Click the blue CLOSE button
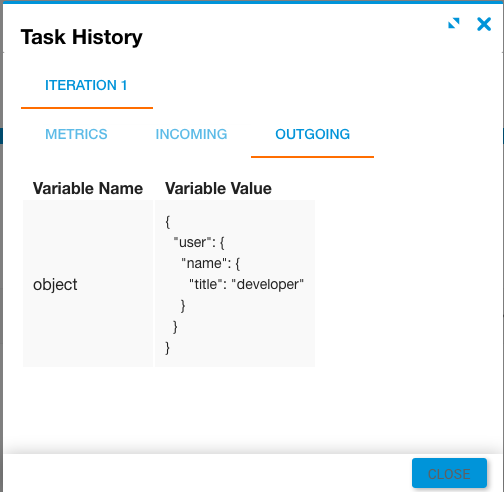This screenshot has height=492, width=504. click(449, 474)
